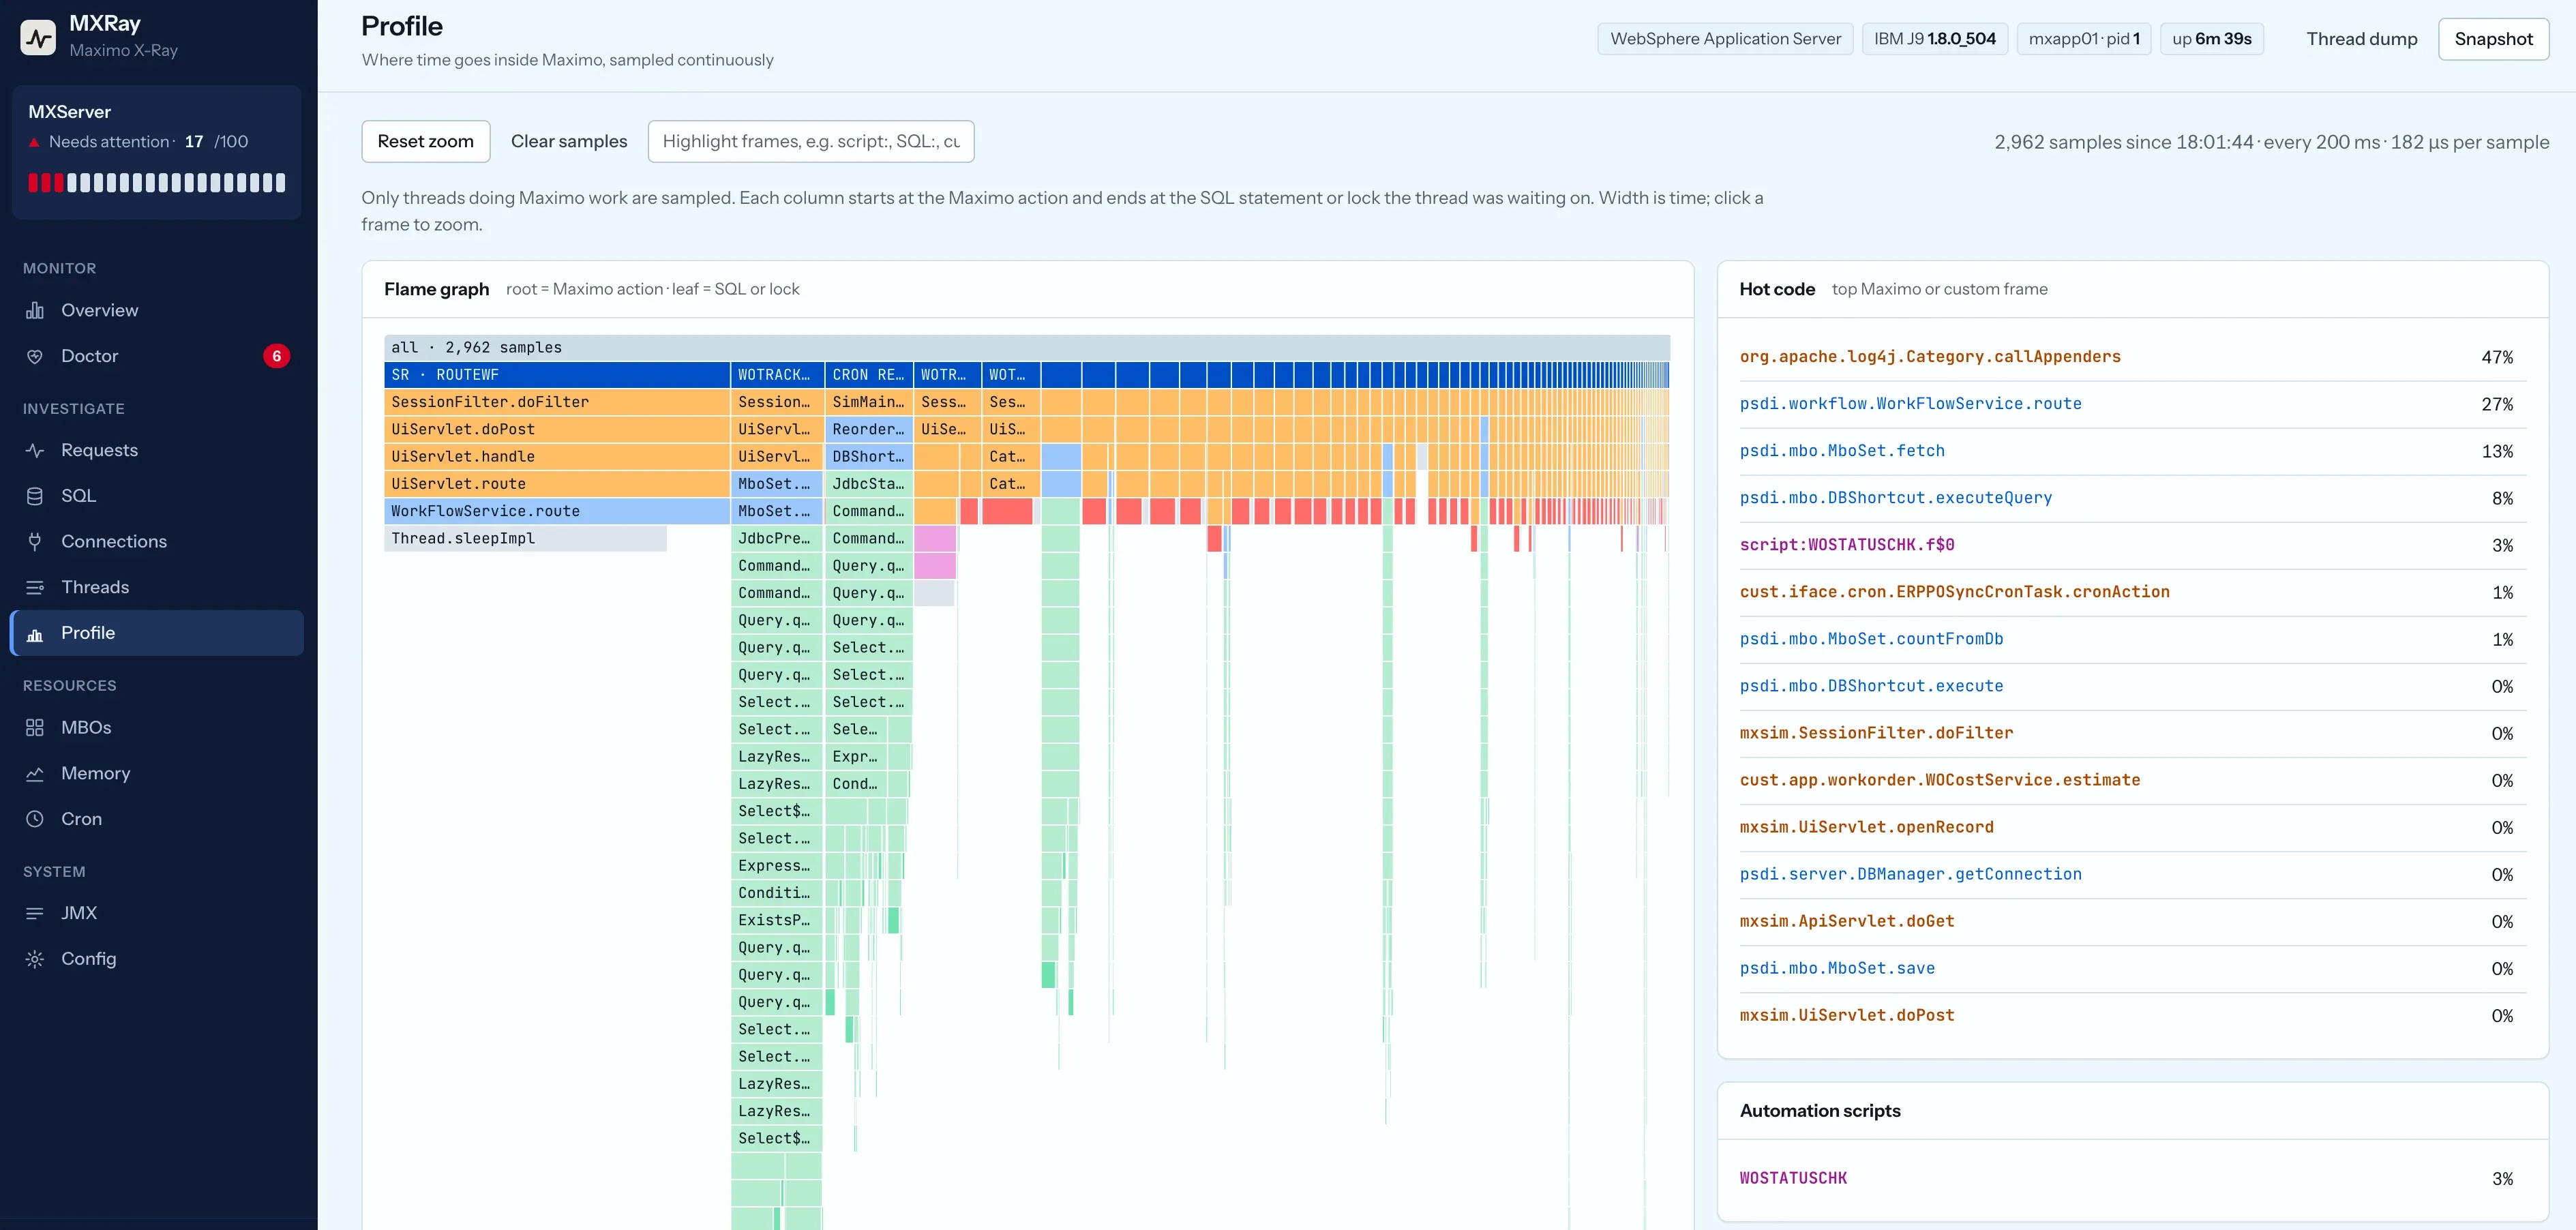
Task: Click the SimMain… frame in CRON column
Action: point(868,402)
